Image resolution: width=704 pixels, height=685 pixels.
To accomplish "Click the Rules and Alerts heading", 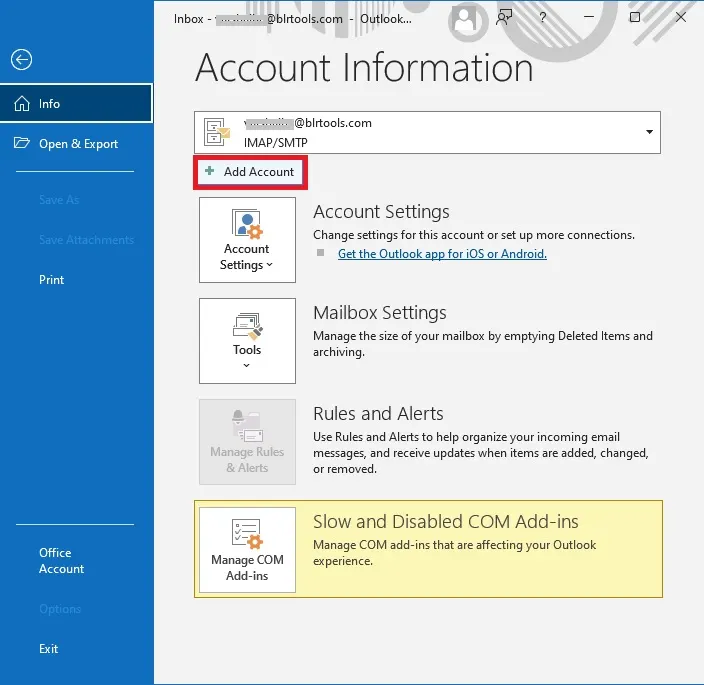I will 378,413.
